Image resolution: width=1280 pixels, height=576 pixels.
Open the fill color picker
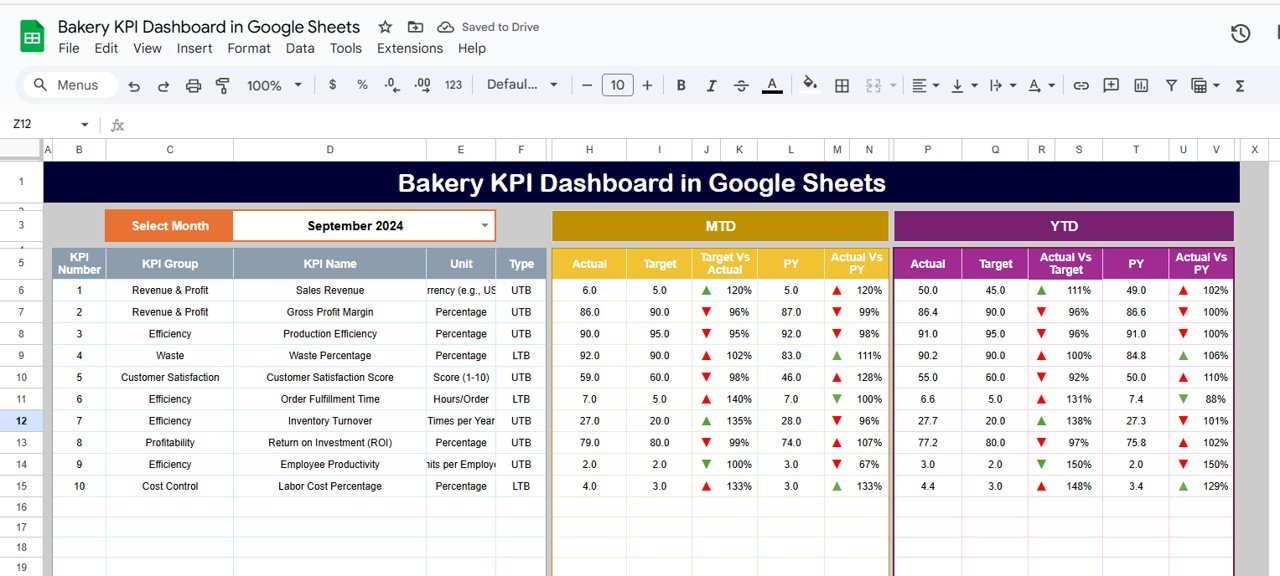click(810, 85)
